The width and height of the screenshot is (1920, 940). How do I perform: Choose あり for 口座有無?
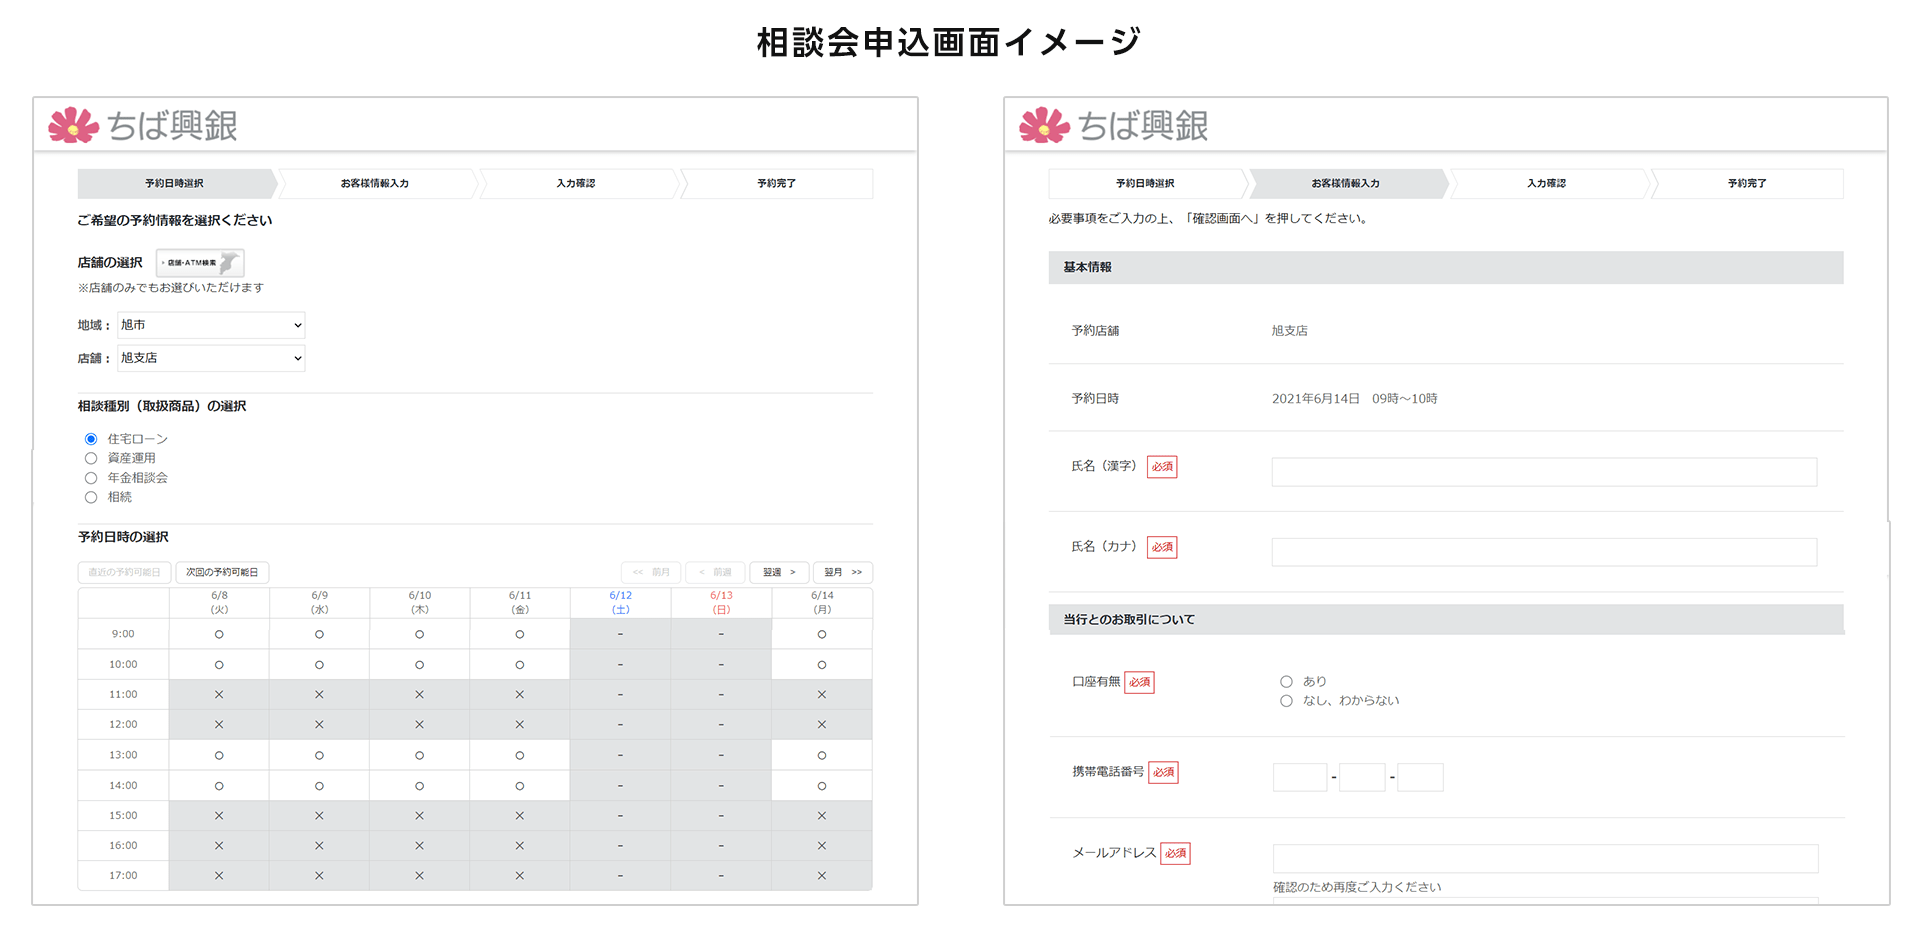1286,681
